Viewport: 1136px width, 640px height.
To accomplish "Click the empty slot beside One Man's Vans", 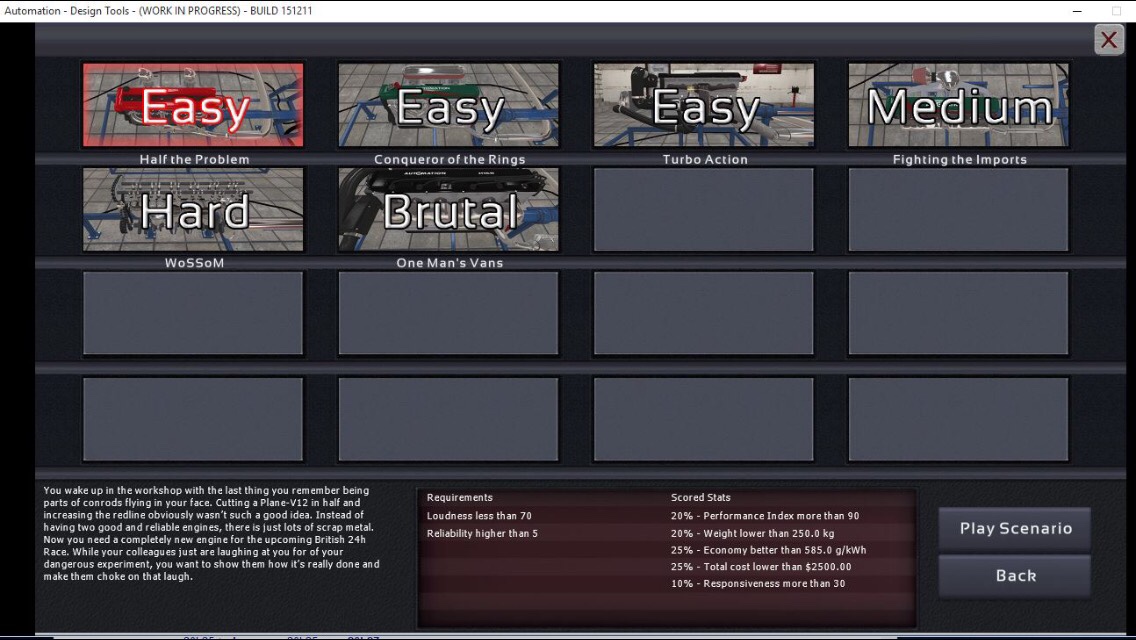I will pyautogui.click(x=703, y=209).
